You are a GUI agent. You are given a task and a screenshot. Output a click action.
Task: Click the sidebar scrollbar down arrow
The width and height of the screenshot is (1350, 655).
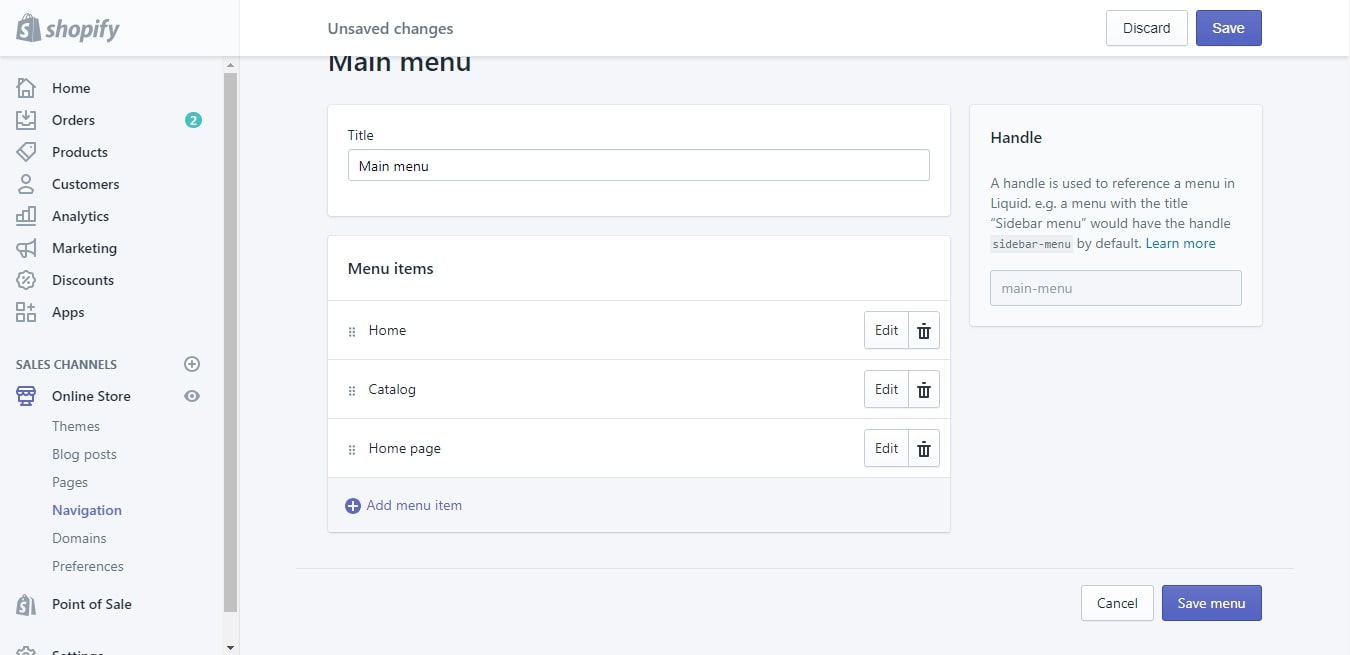click(x=231, y=647)
